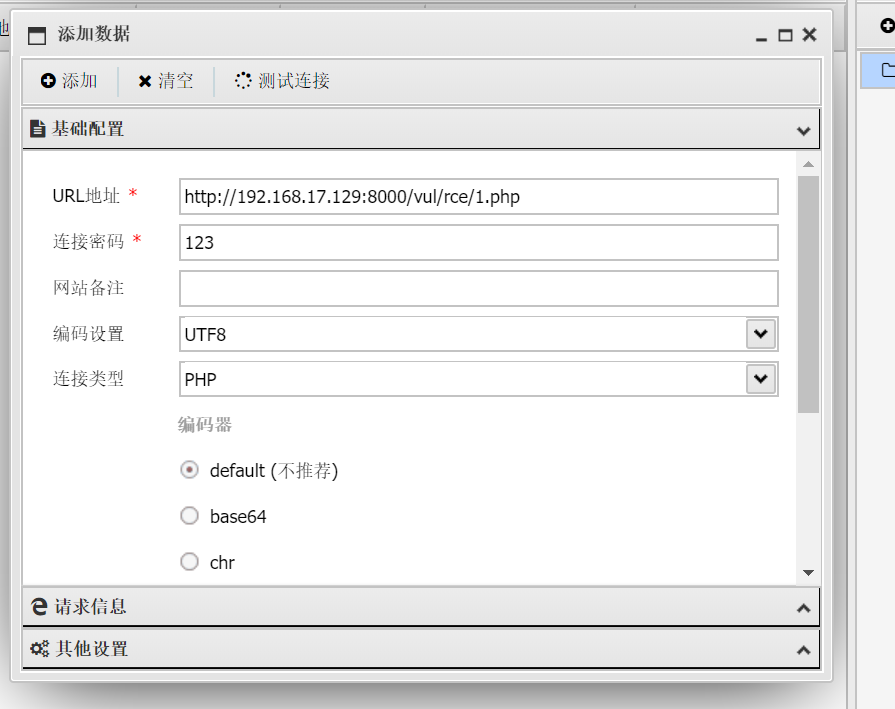Click the 基础配置 document icon
The width and height of the screenshot is (895, 709).
point(38,129)
